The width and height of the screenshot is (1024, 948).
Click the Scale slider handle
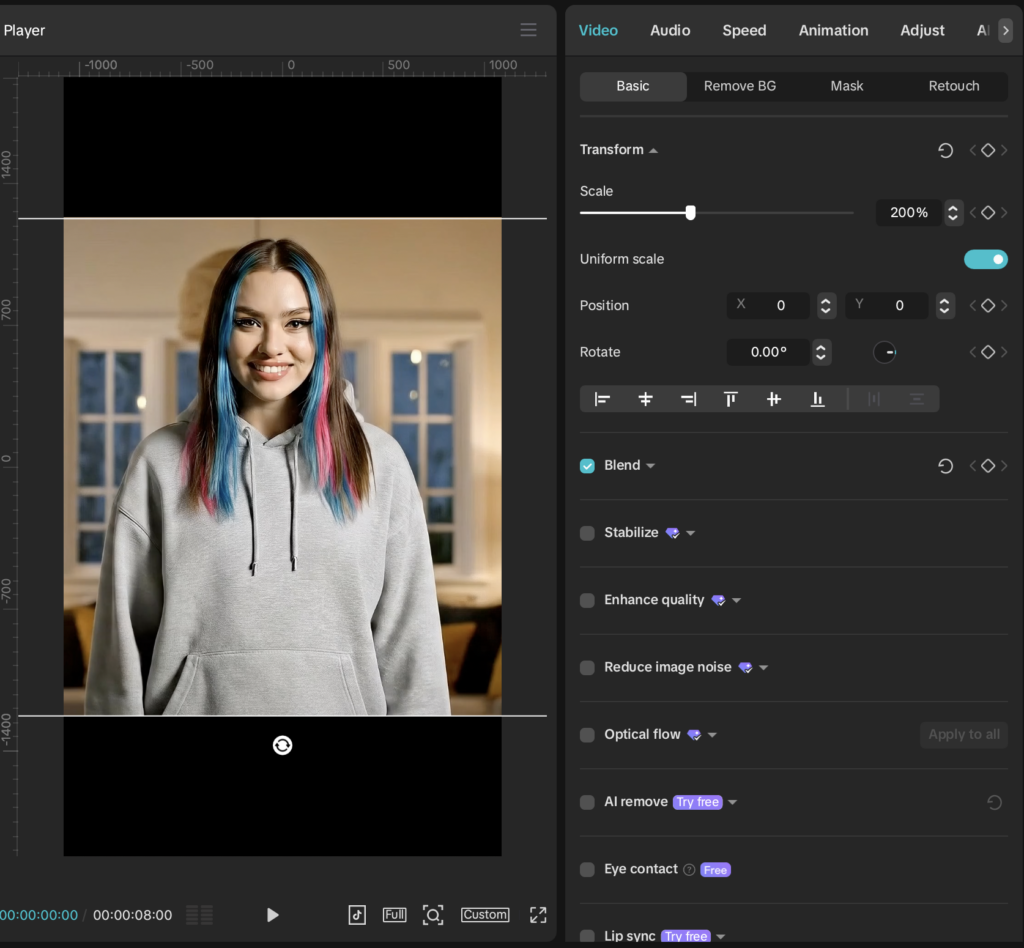tap(690, 212)
